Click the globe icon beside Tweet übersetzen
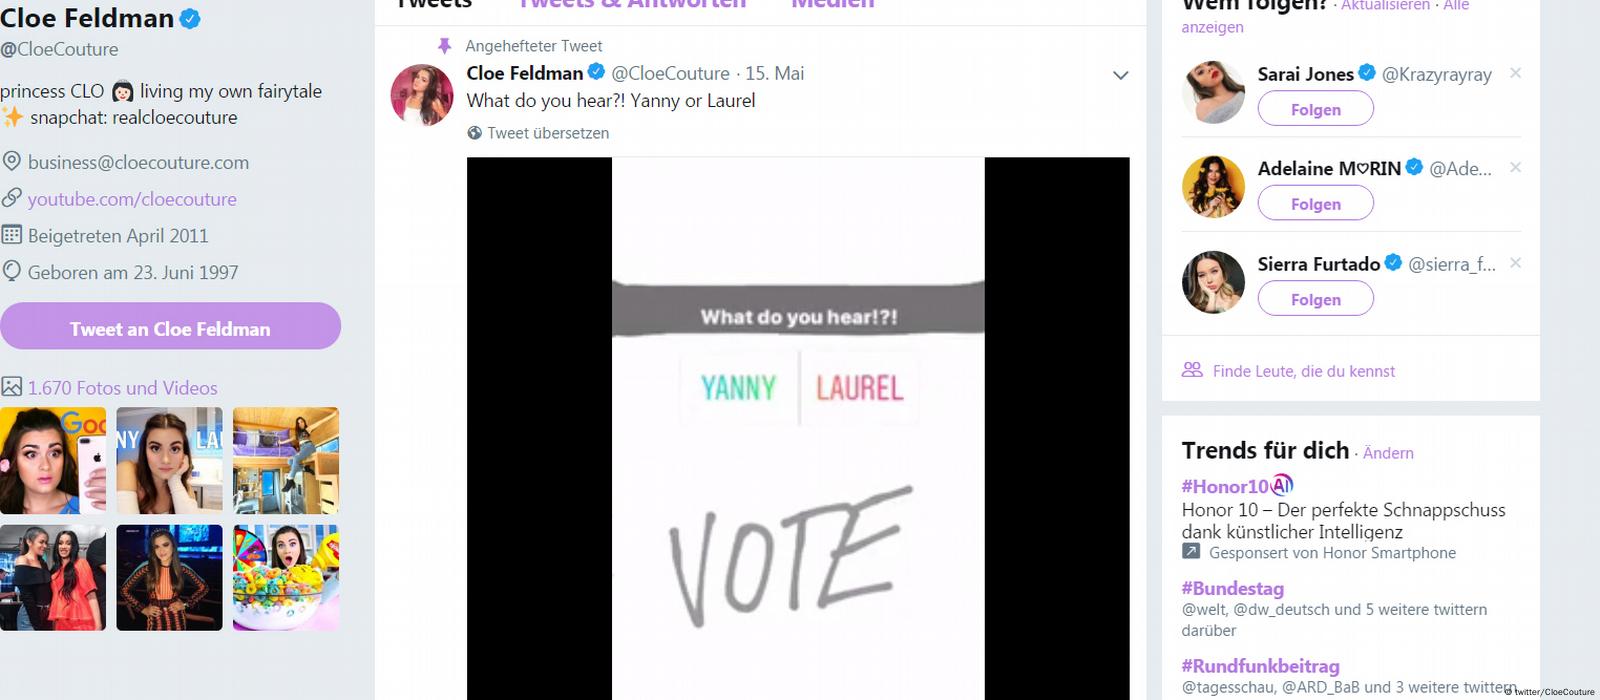This screenshot has height=700, width=1600. pos(474,133)
